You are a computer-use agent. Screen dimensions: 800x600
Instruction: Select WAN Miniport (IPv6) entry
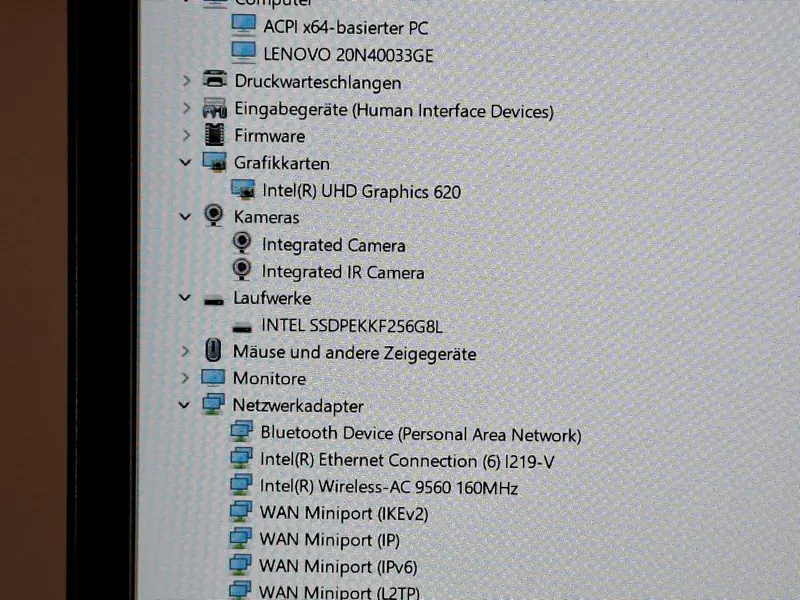(x=338, y=567)
